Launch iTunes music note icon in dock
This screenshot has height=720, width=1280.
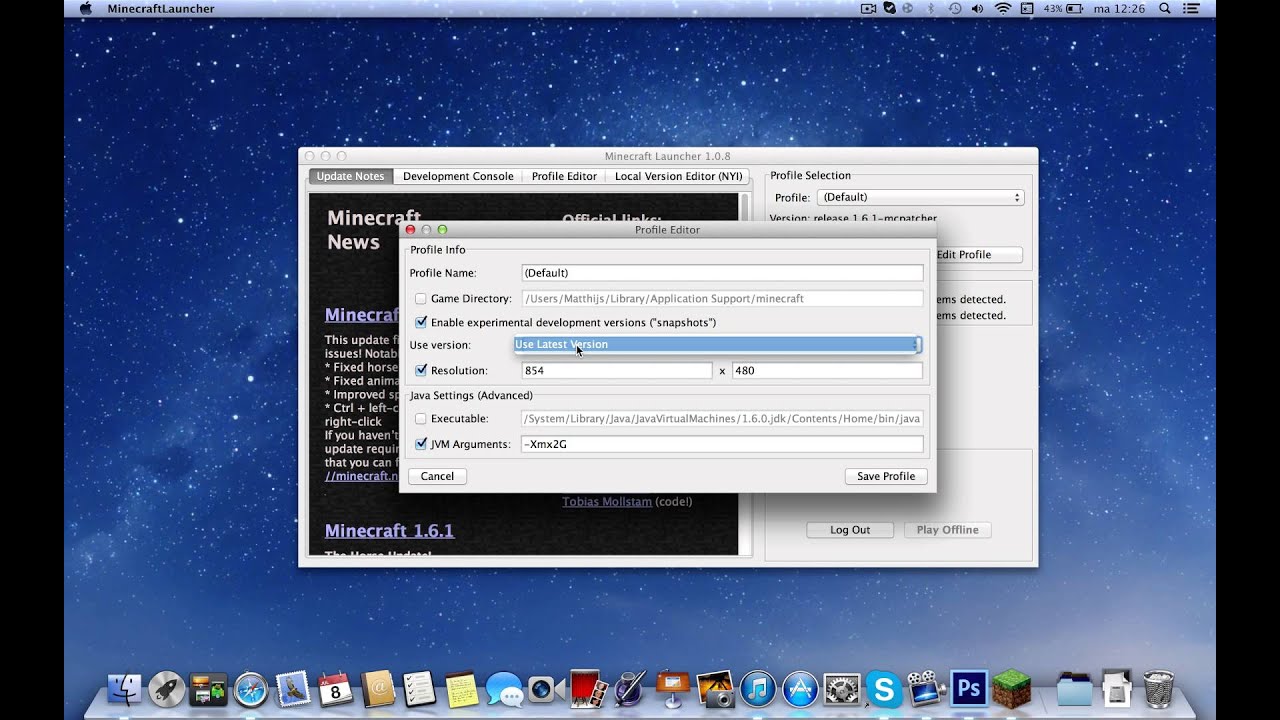pos(757,688)
